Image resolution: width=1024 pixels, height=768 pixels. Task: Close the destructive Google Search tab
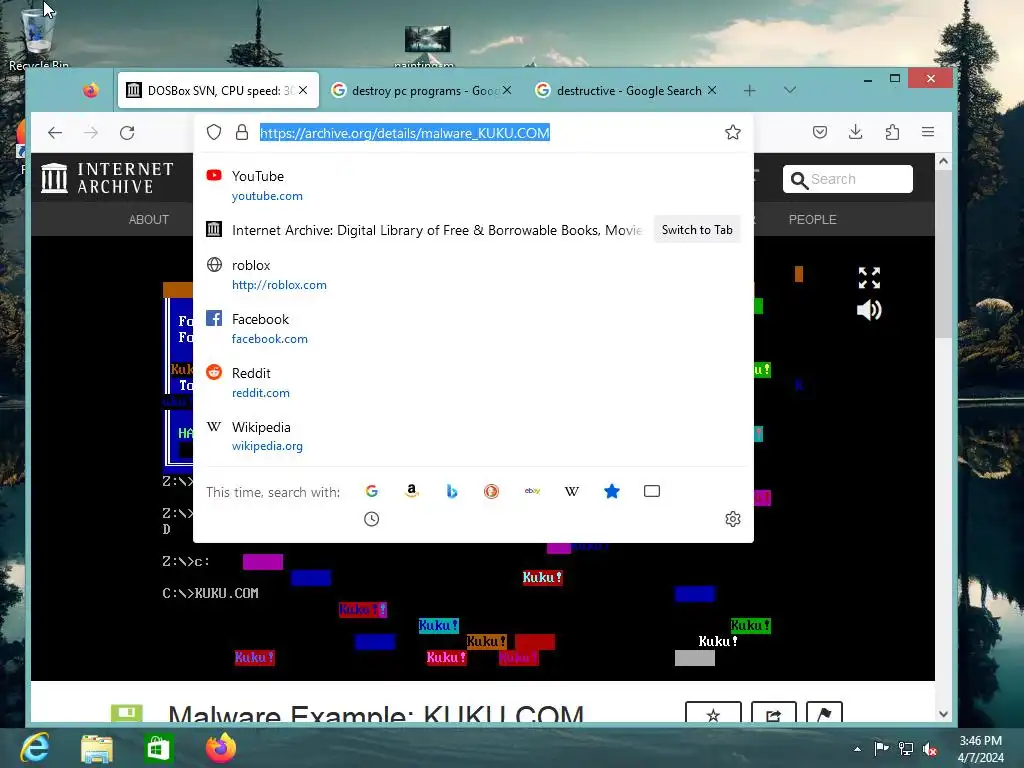[x=712, y=90]
